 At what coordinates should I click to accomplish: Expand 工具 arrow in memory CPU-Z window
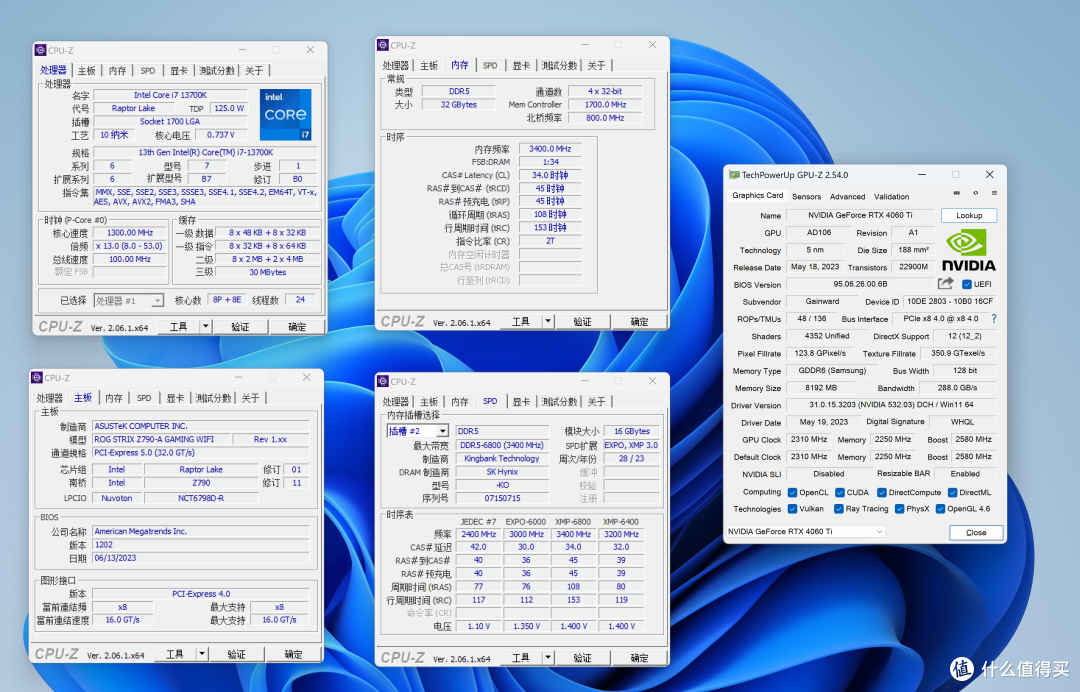pos(548,322)
